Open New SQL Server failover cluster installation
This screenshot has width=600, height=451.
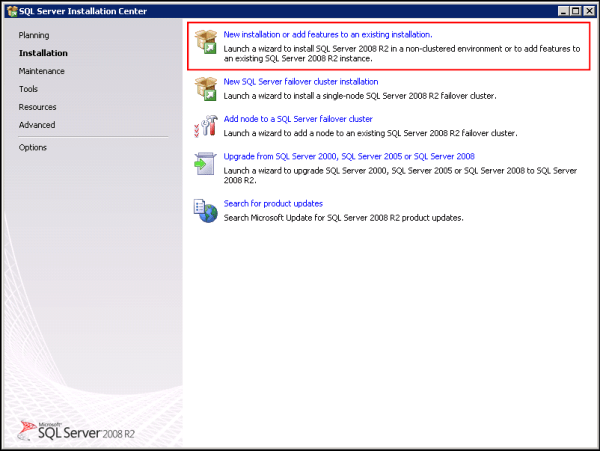coord(301,81)
